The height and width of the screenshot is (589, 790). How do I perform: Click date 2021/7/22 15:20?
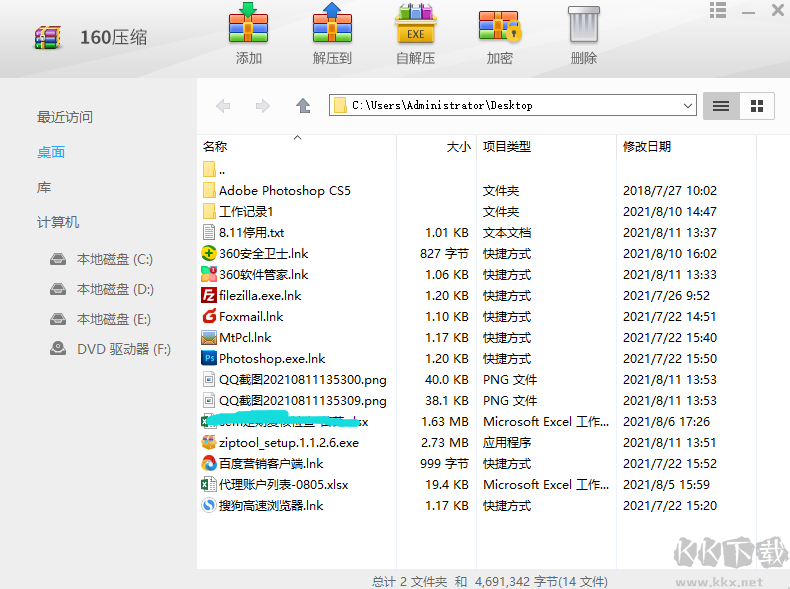tap(670, 506)
